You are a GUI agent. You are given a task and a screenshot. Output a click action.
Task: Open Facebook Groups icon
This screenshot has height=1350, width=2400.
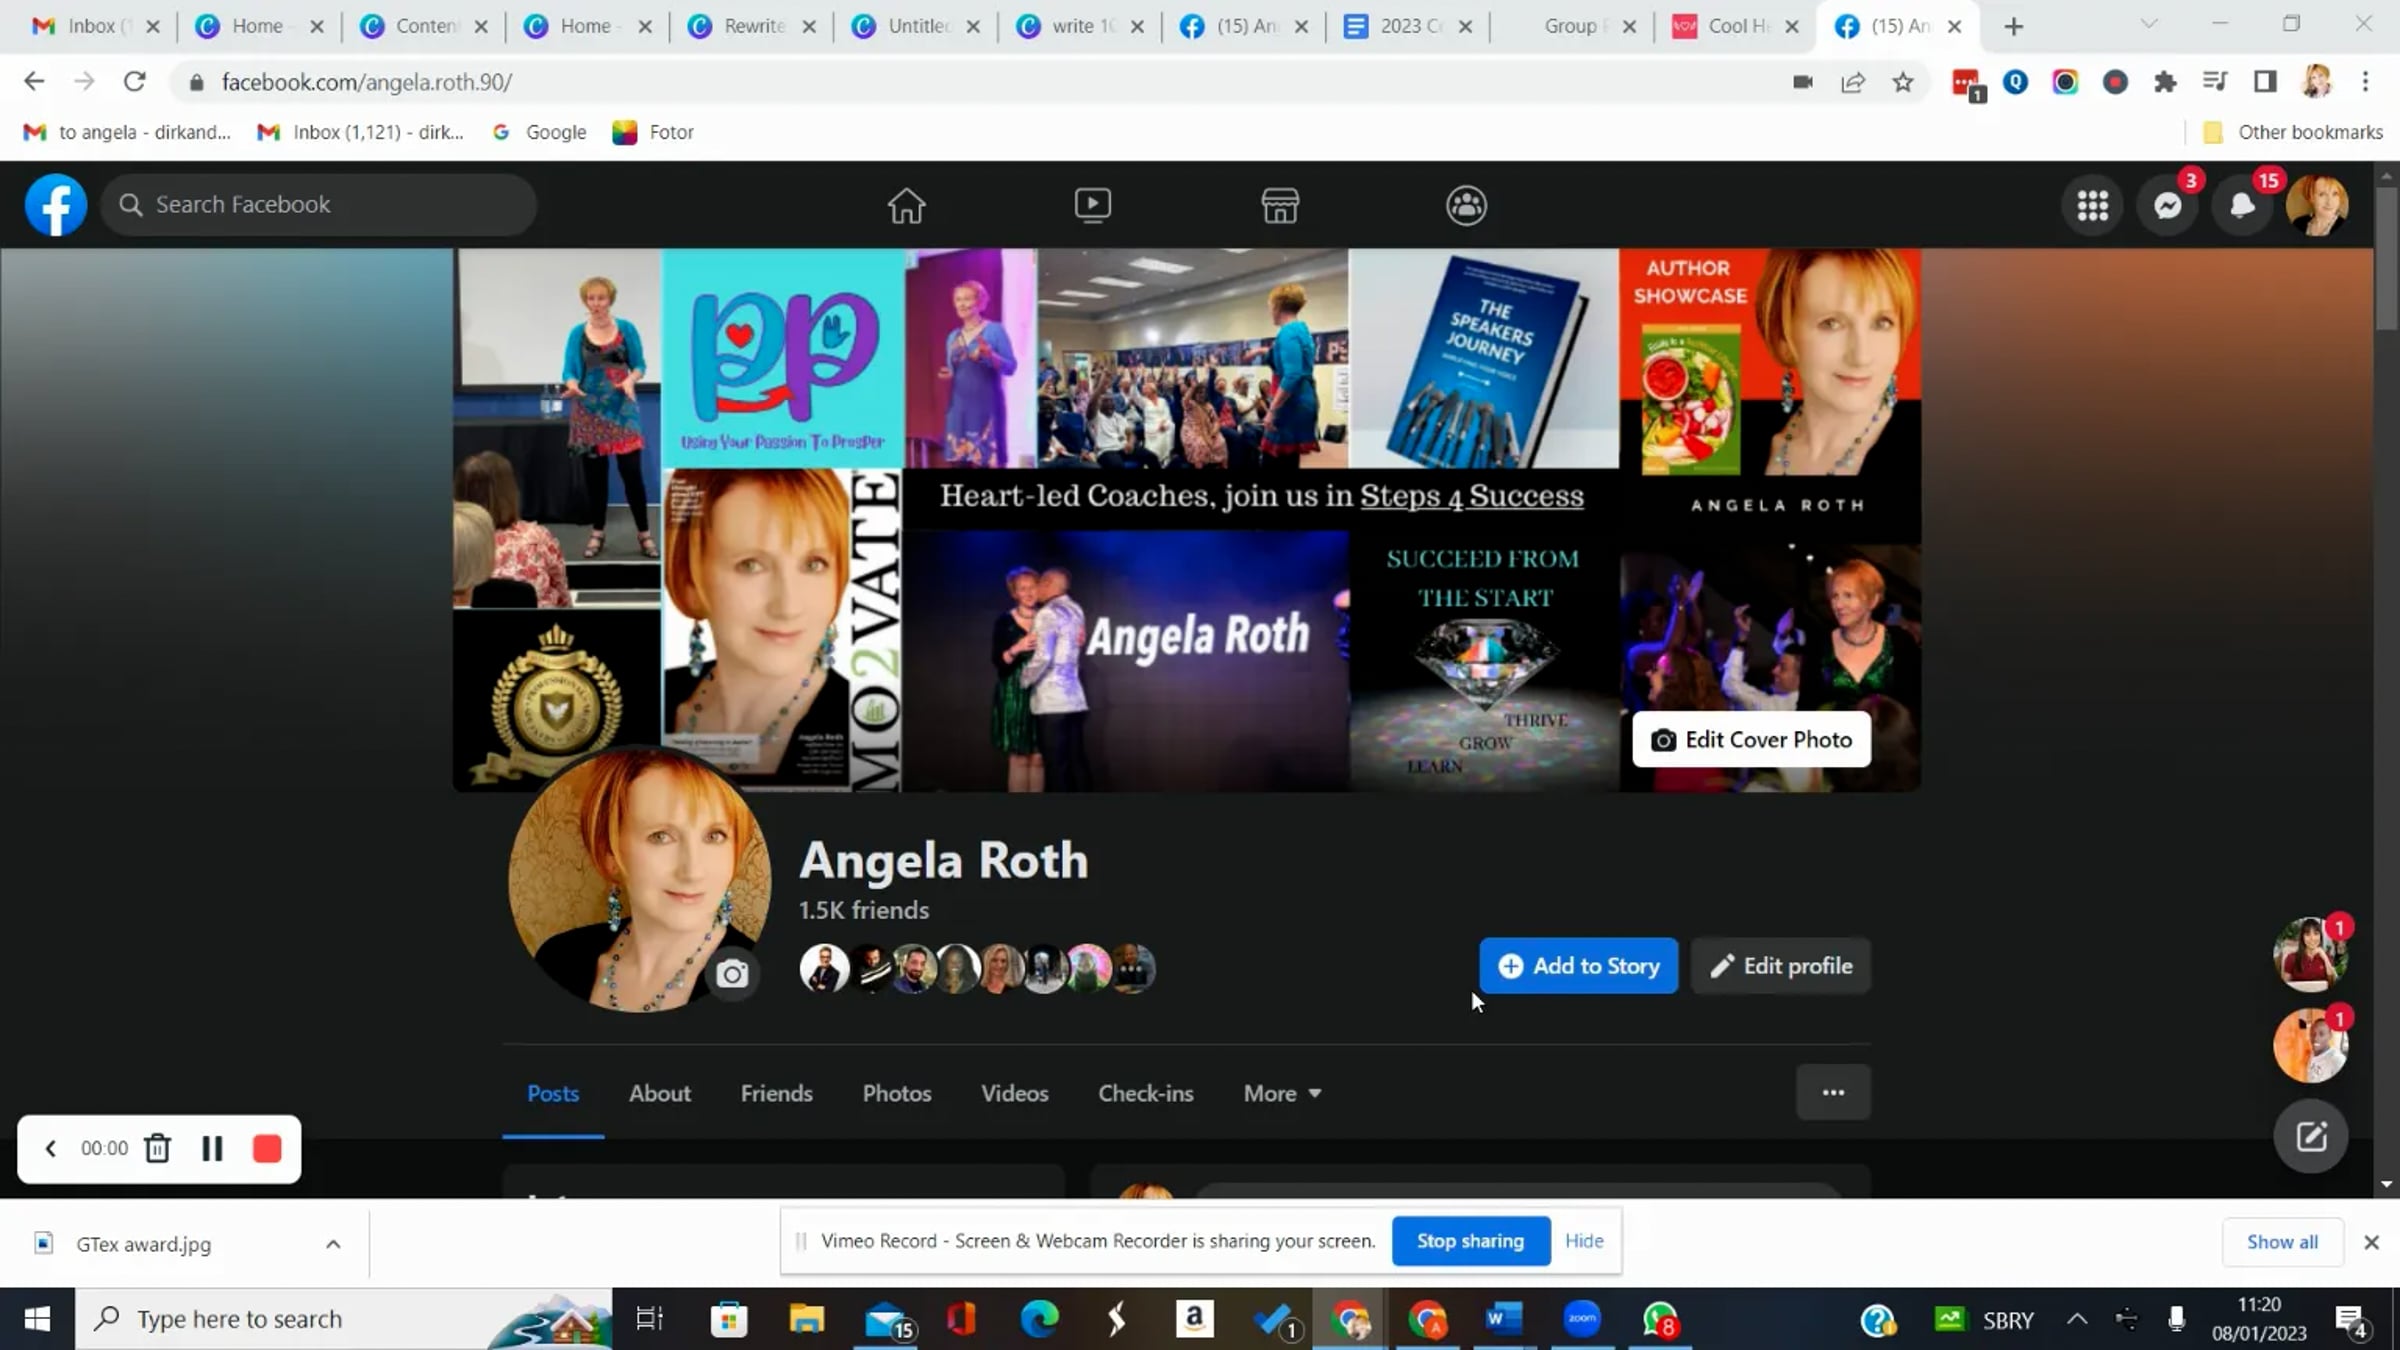point(1466,205)
